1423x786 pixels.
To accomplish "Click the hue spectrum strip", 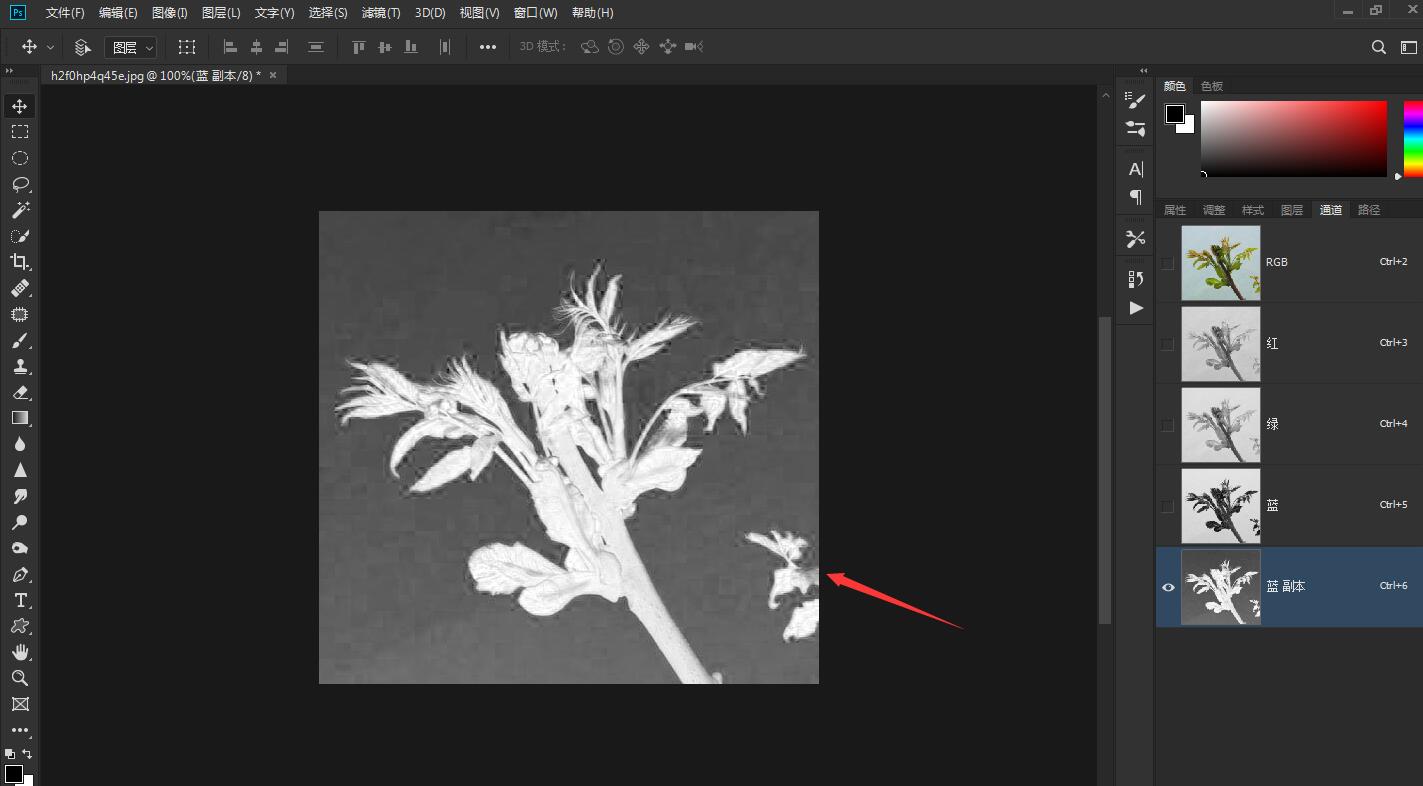I will (x=1413, y=139).
